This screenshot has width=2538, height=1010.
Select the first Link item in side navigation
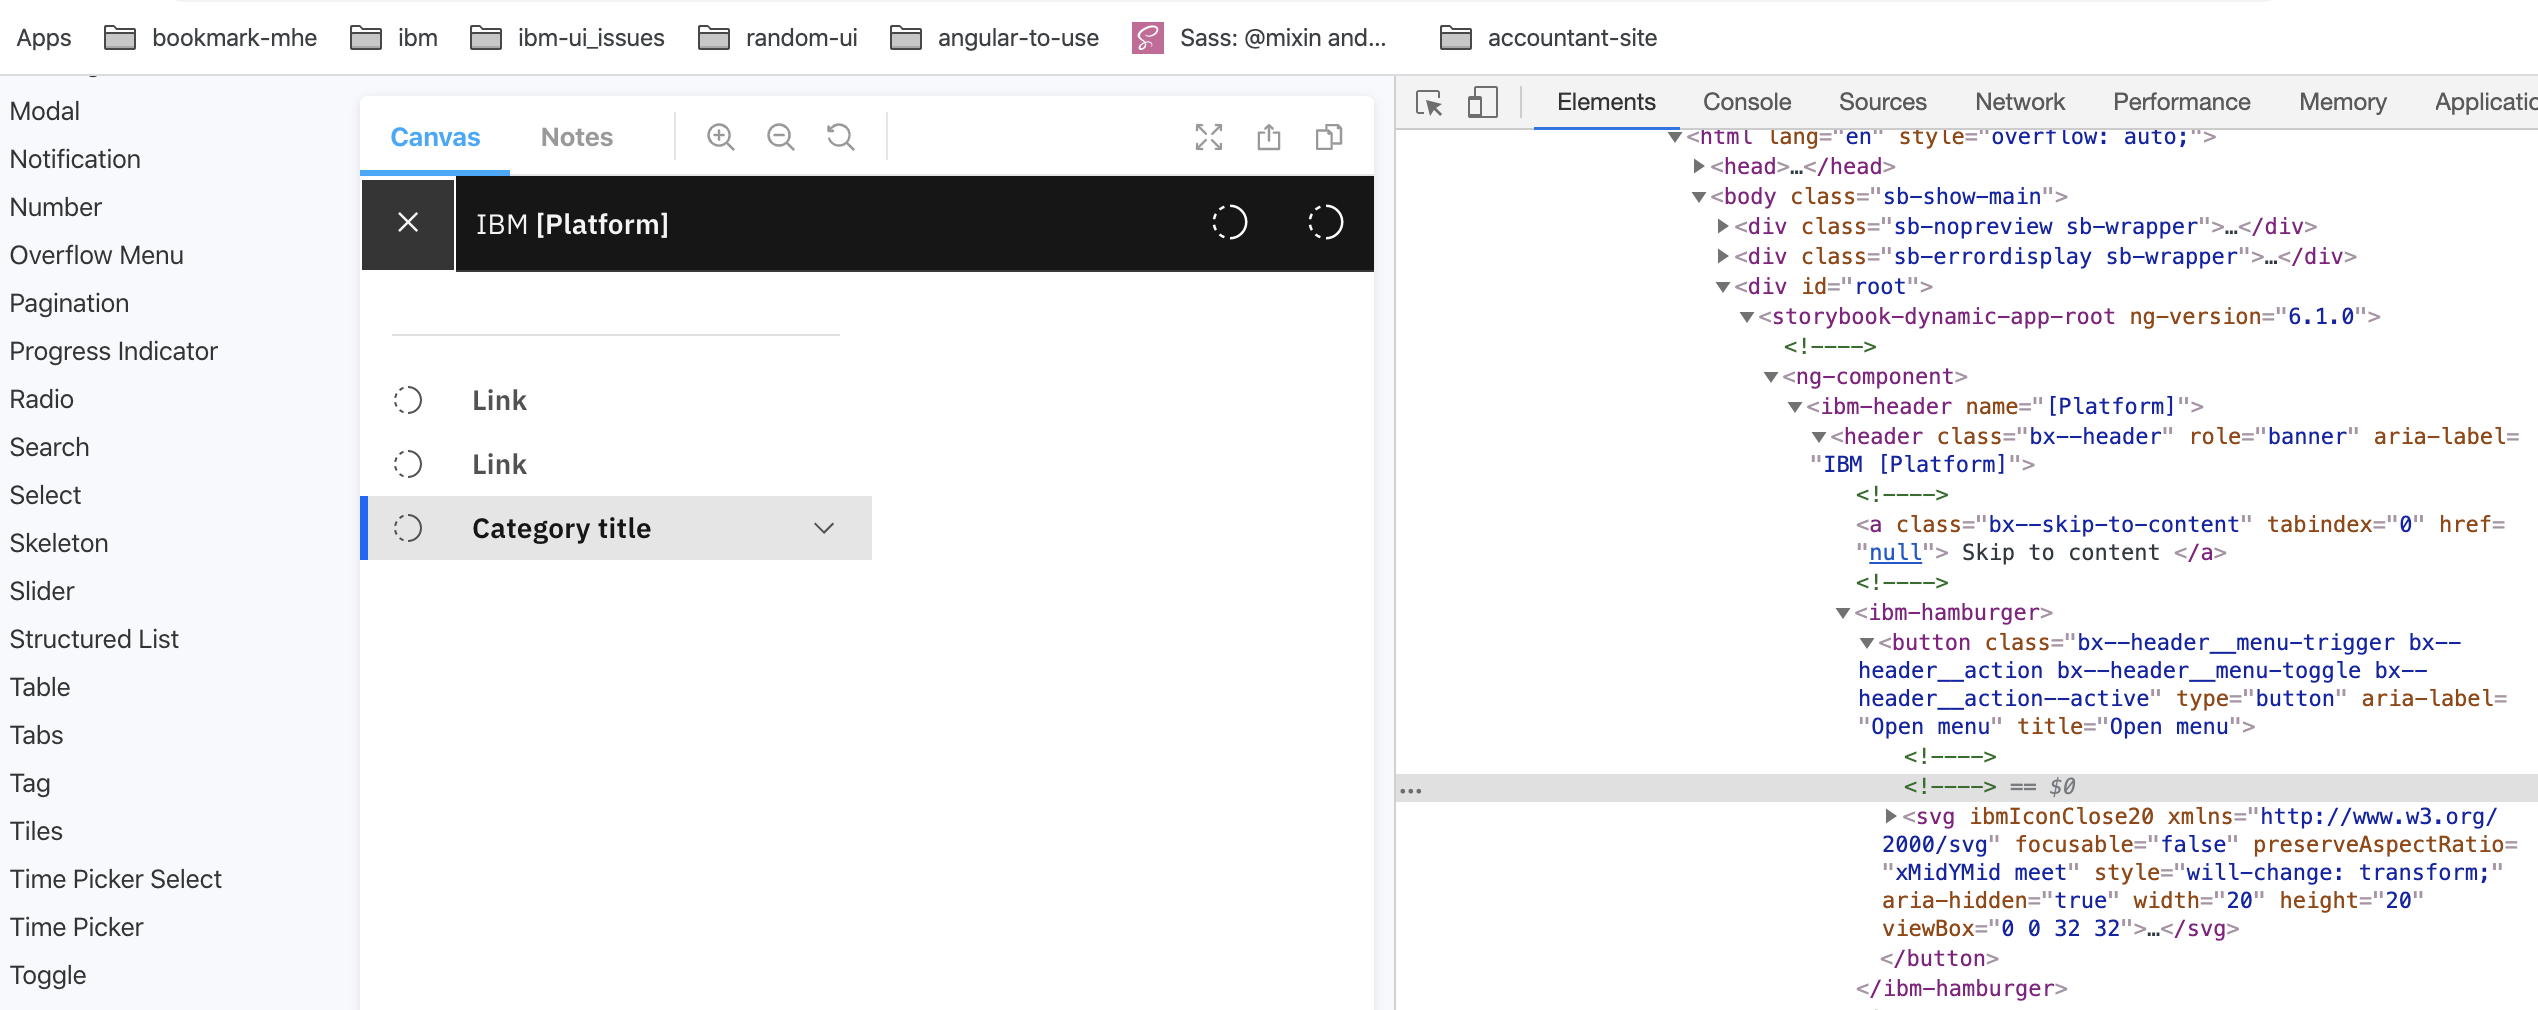499,399
